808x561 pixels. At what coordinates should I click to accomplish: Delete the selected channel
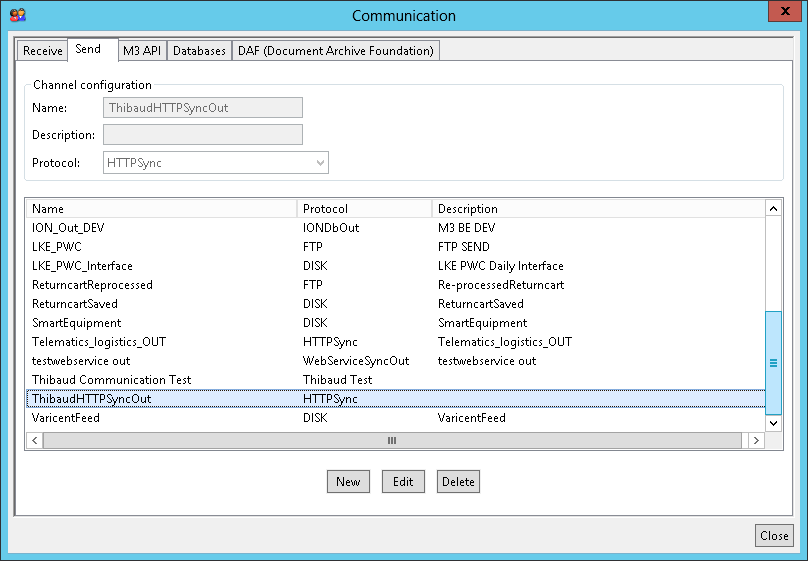(x=458, y=482)
